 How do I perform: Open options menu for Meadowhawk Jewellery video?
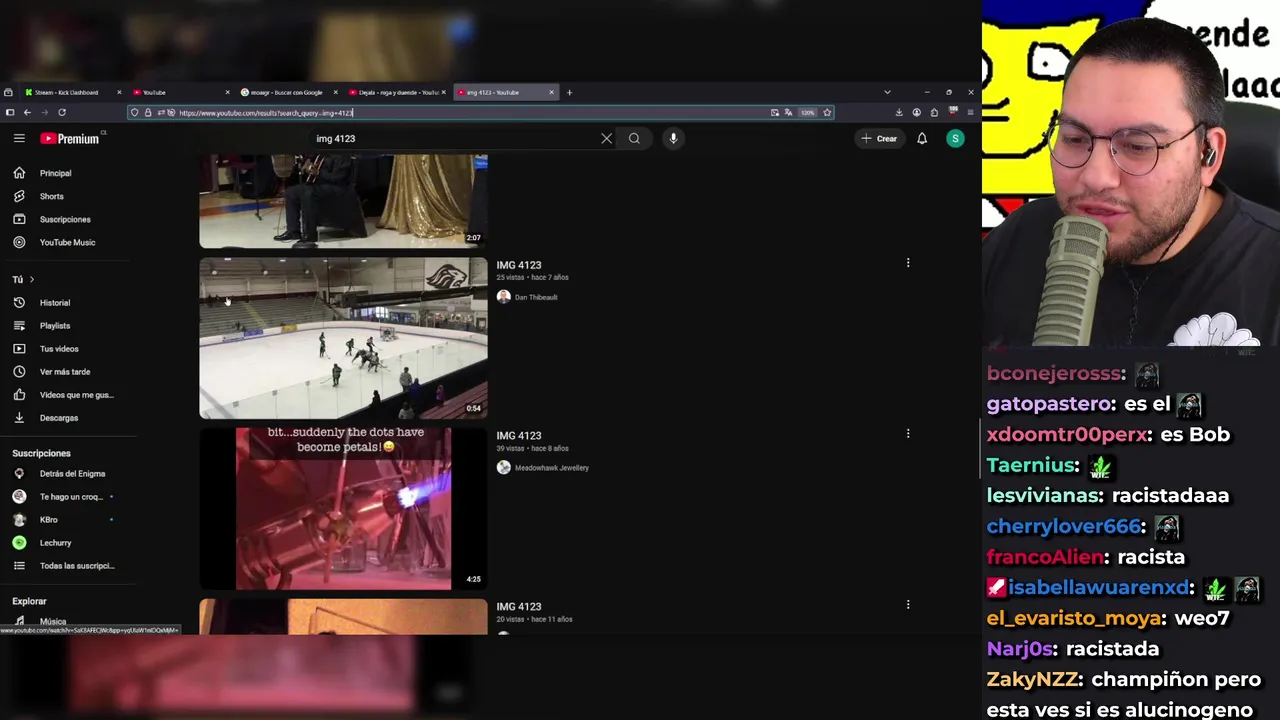click(x=908, y=434)
